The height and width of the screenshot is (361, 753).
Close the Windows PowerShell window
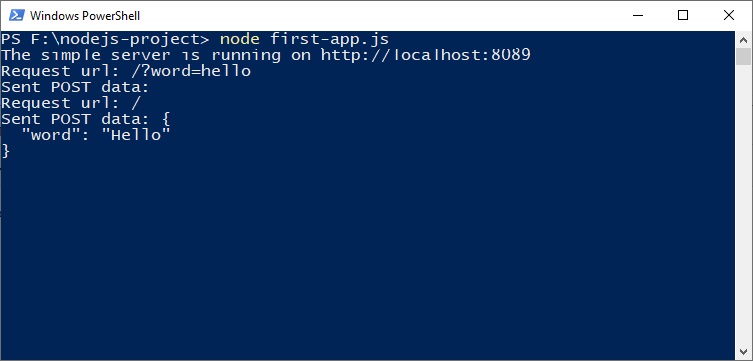coord(729,15)
